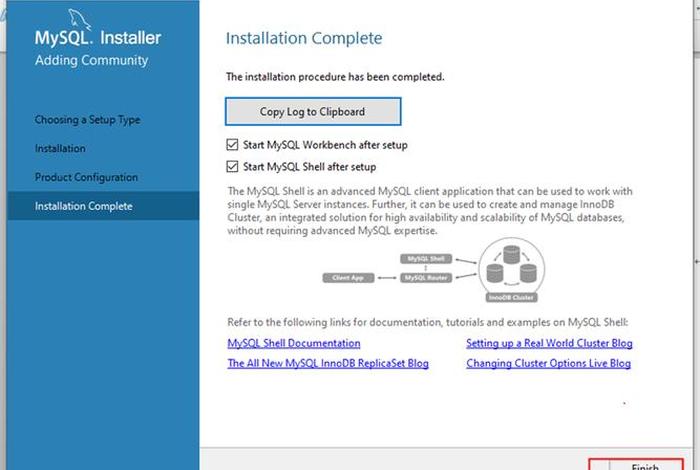Screen dimensions: 700x470
Task: Open Setting up a Real World Cluster Blog link
Action: pyautogui.click(x=549, y=343)
